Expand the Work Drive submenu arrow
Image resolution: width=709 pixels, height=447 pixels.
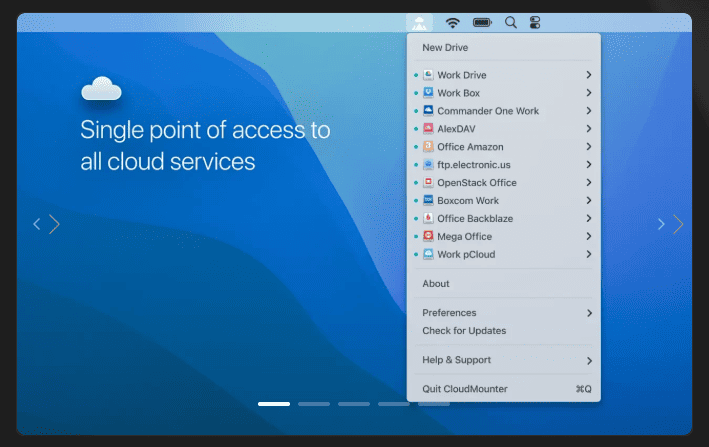(589, 75)
